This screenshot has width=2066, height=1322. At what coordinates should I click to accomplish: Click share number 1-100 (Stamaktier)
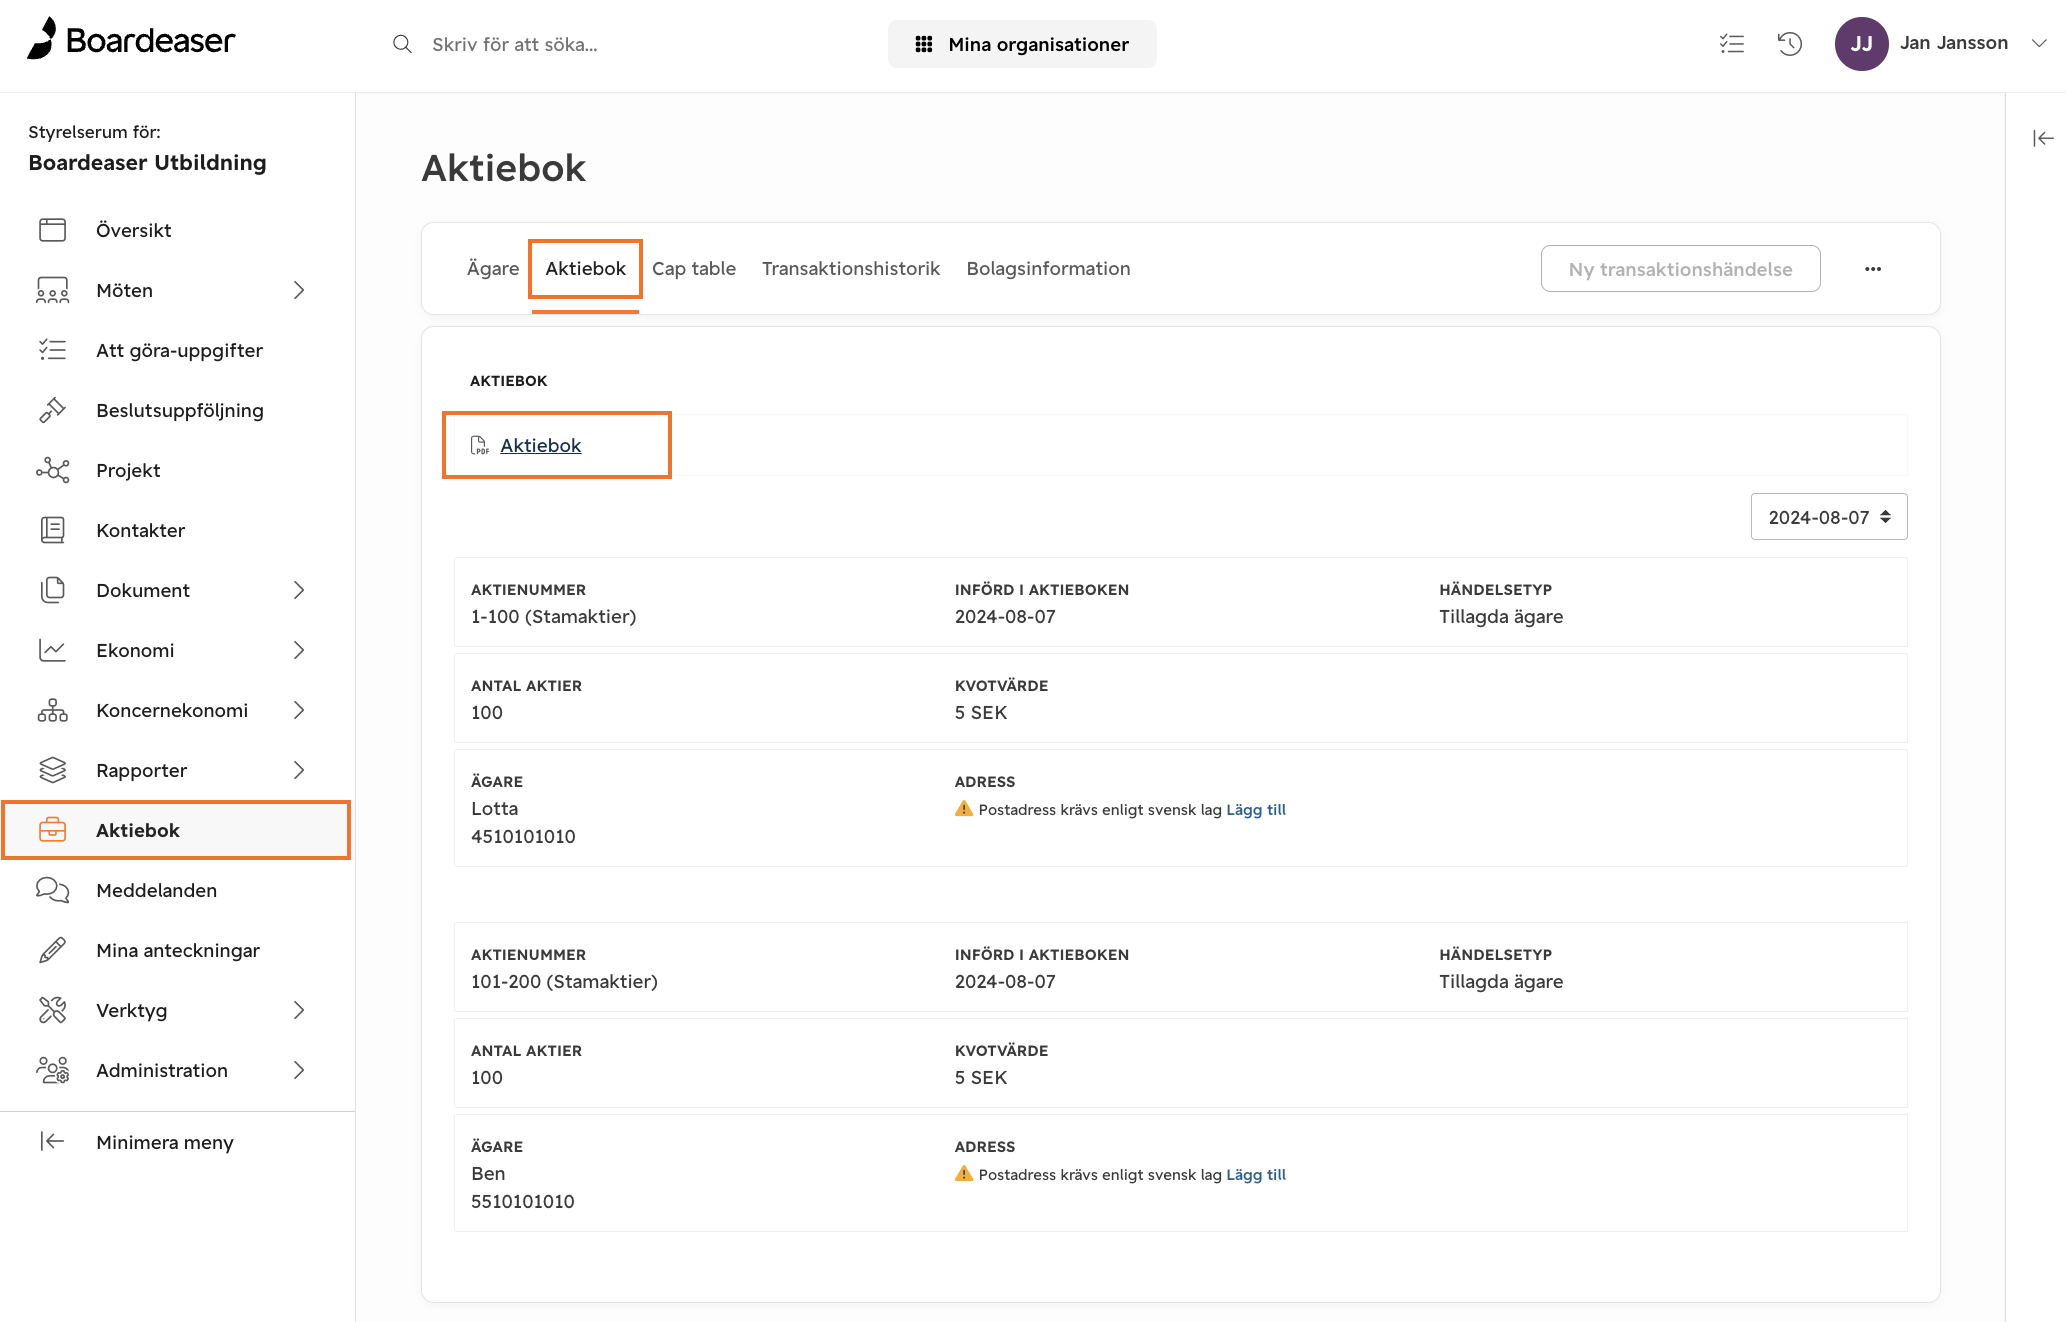pos(554,616)
